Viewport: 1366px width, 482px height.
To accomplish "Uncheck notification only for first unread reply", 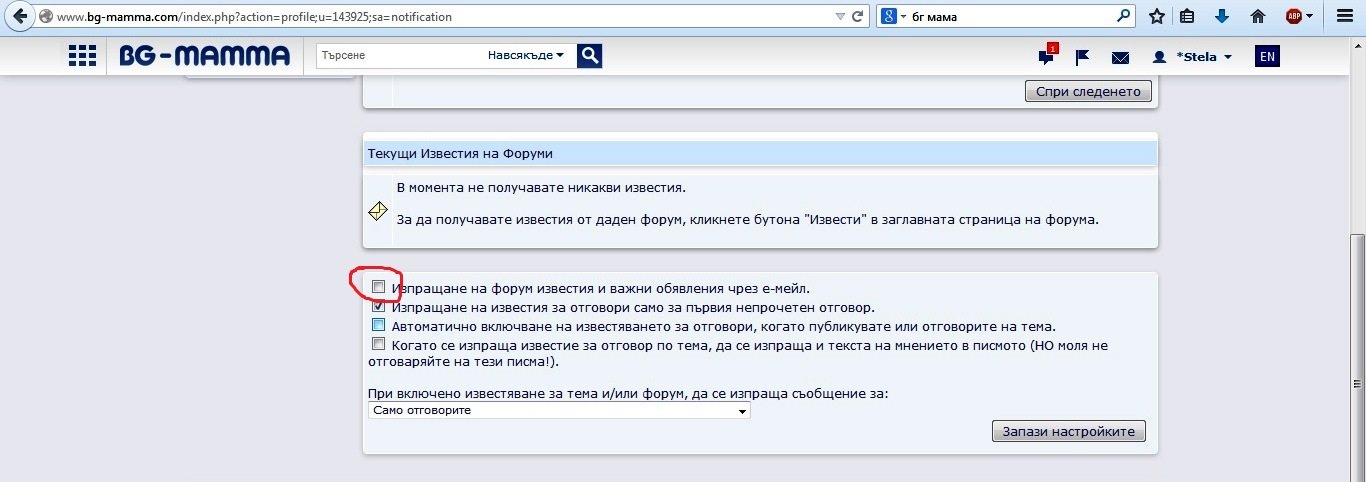I will pyautogui.click(x=378, y=307).
